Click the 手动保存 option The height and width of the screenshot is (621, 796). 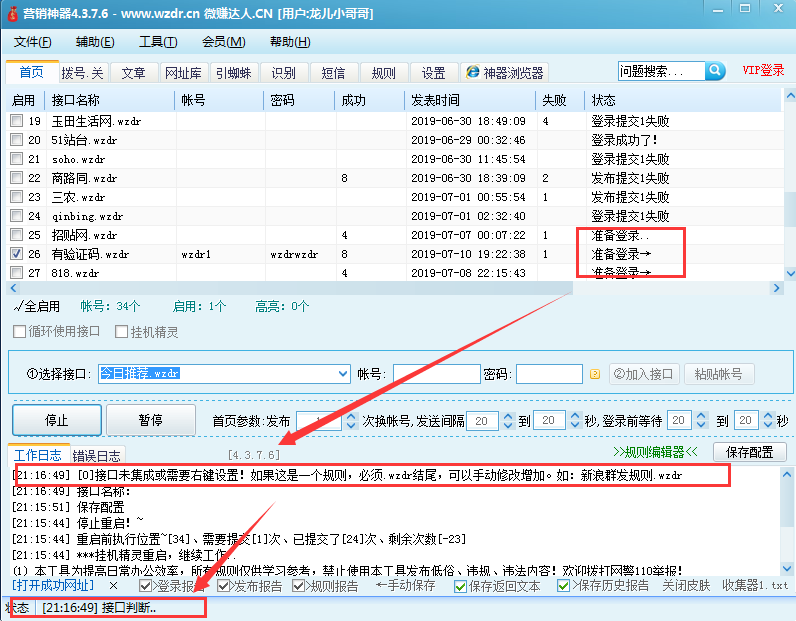[406, 585]
